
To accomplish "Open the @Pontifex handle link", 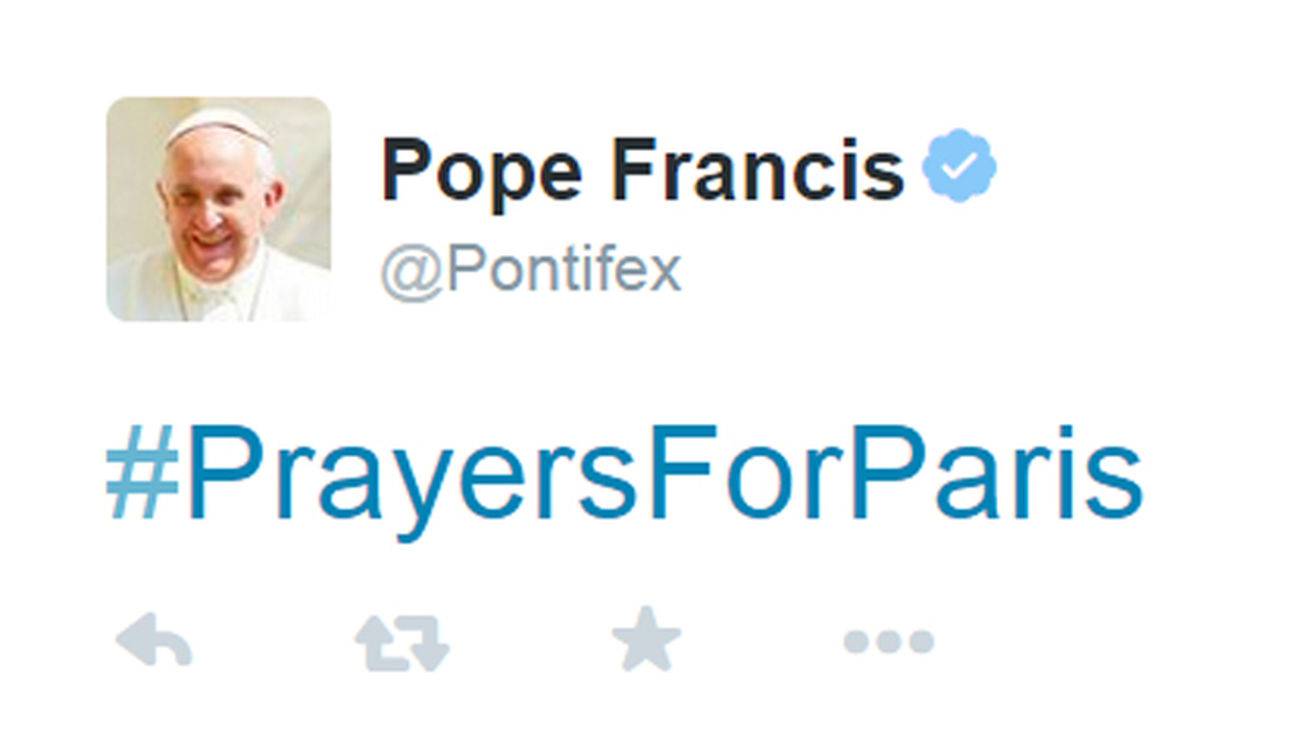I will (531, 269).
